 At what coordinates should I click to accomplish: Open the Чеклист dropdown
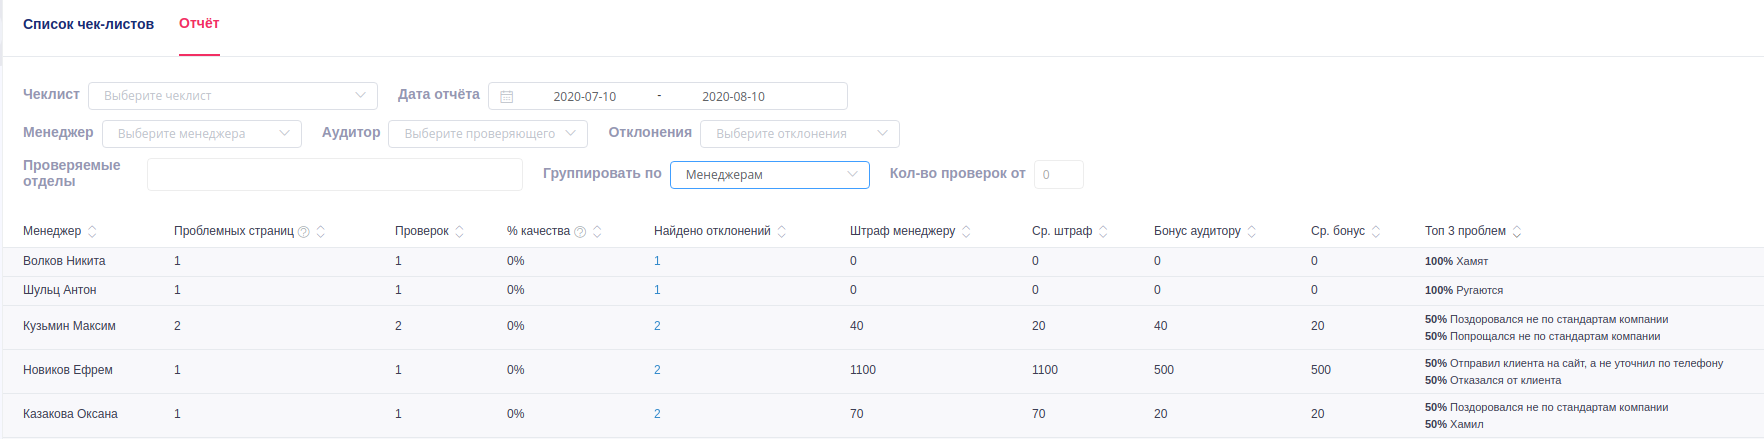pyautogui.click(x=233, y=96)
